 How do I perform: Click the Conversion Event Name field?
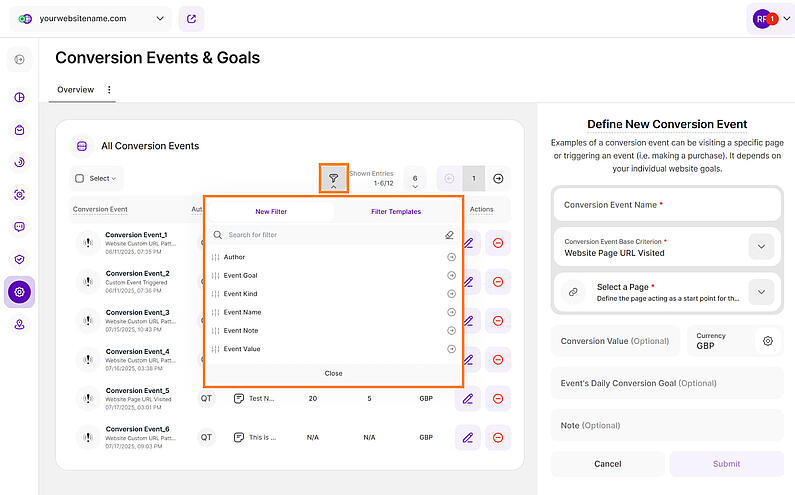pos(667,204)
